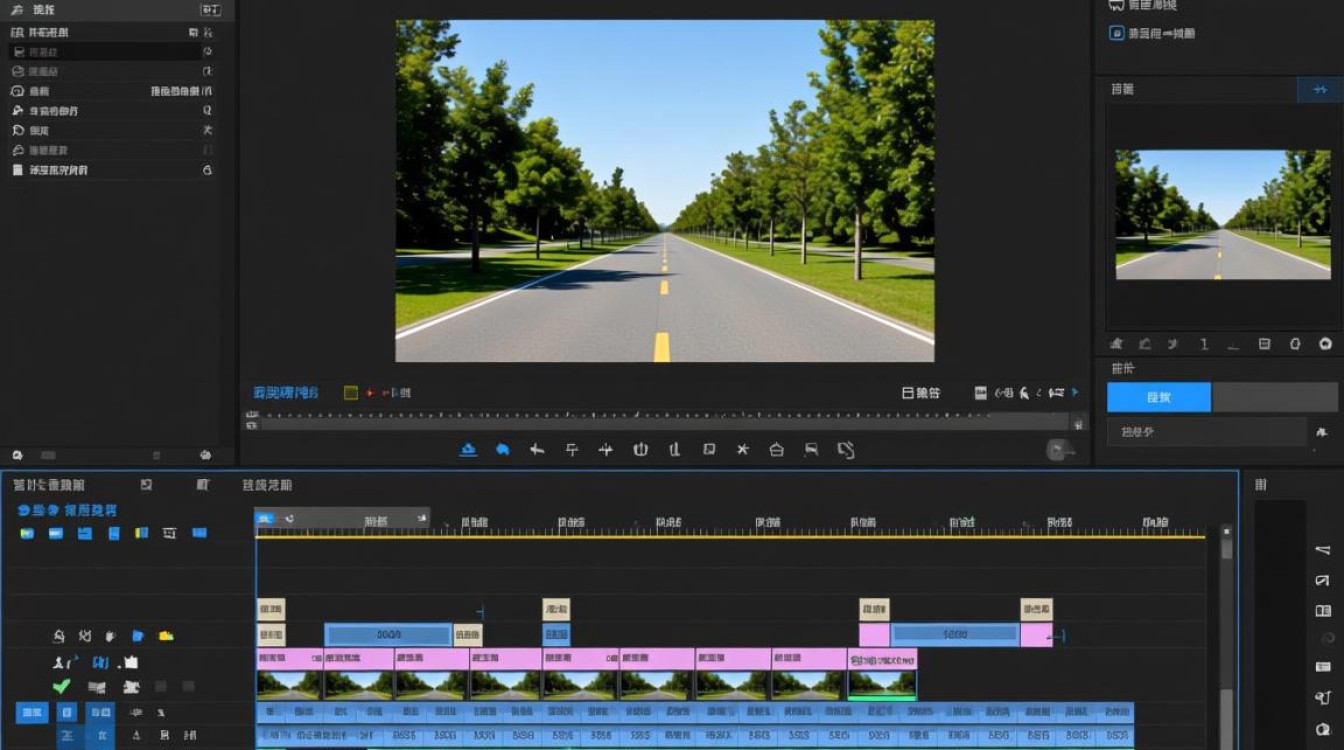Click the yellow square icon below the preview
This screenshot has height=750, width=1344.
[x=351, y=393]
